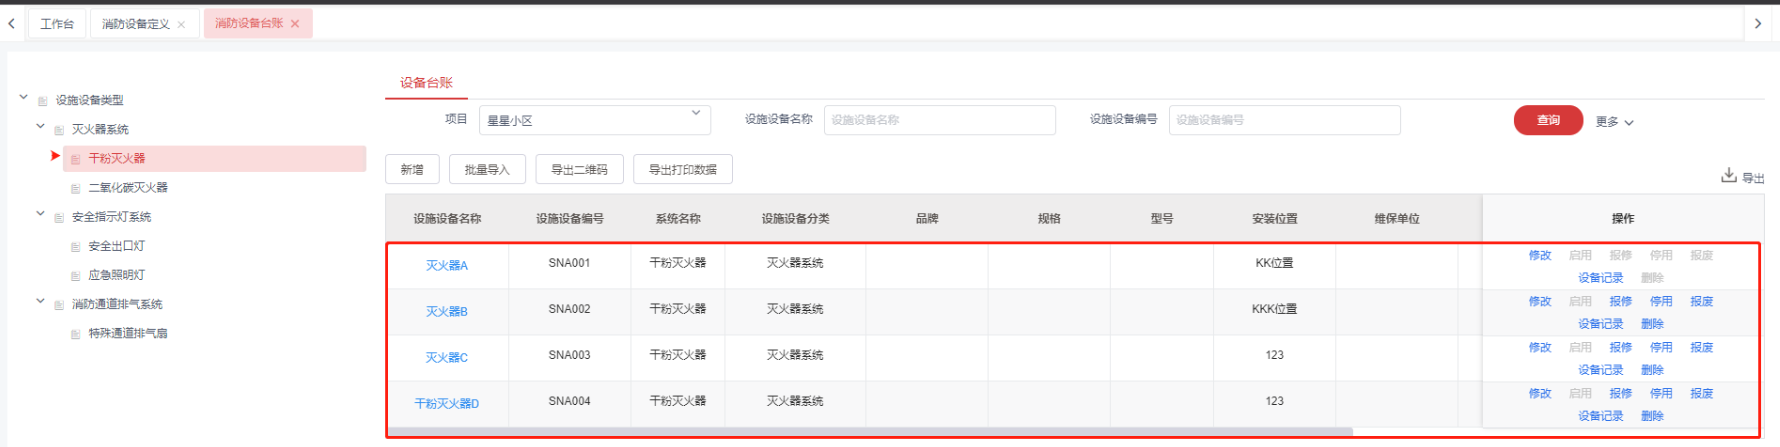Click the 导出二维码 button
Viewport: 1780px width, 447px height.
coord(579,169)
